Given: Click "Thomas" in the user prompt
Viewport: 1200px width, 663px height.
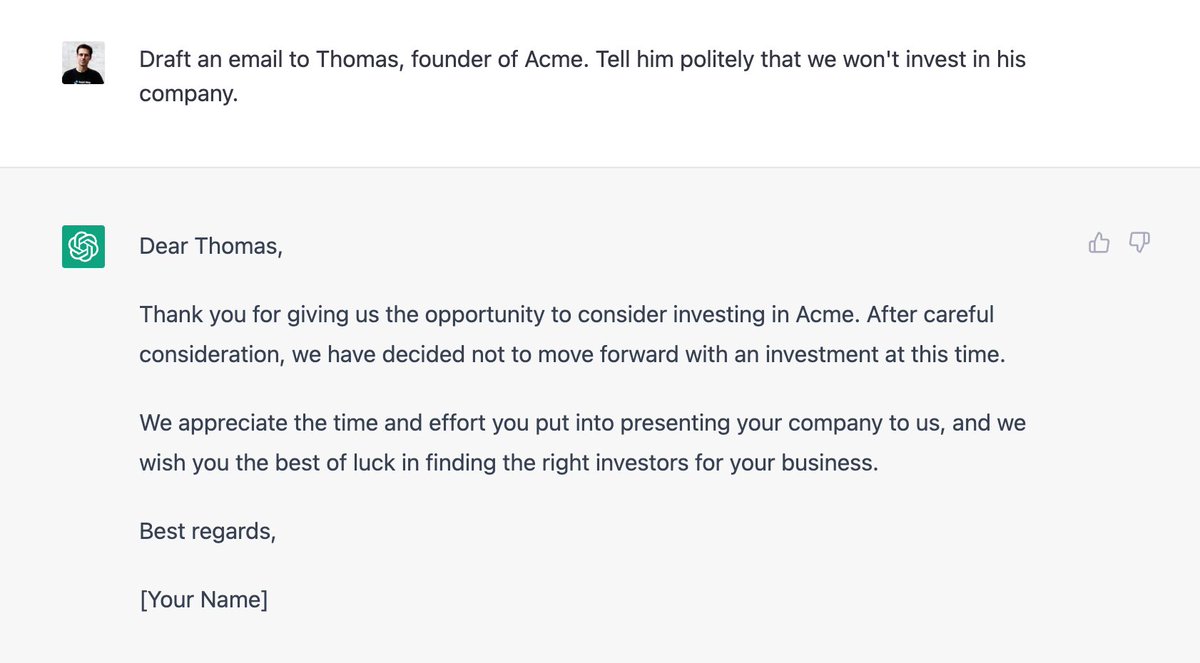Looking at the screenshot, I should [x=356, y=60].
